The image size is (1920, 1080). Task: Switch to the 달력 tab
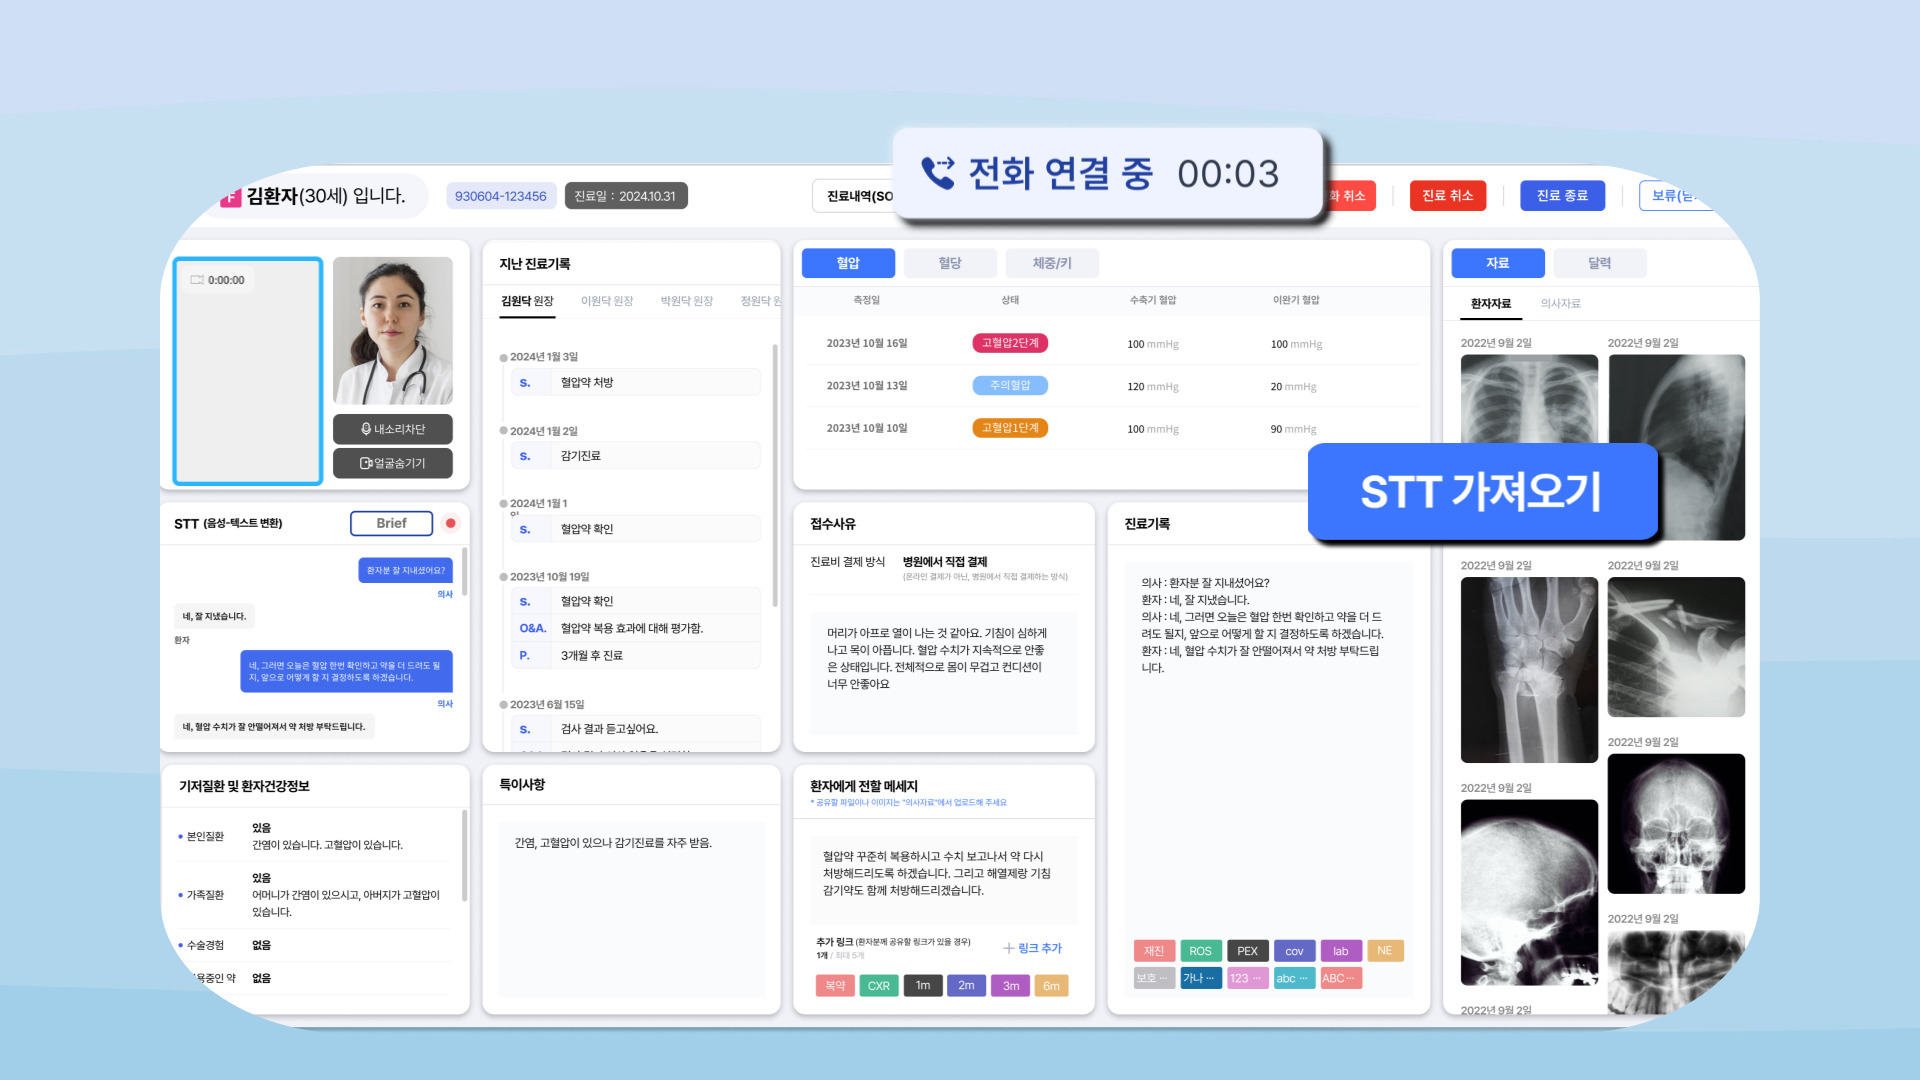pyautogui.click(x=1599, y=263)
